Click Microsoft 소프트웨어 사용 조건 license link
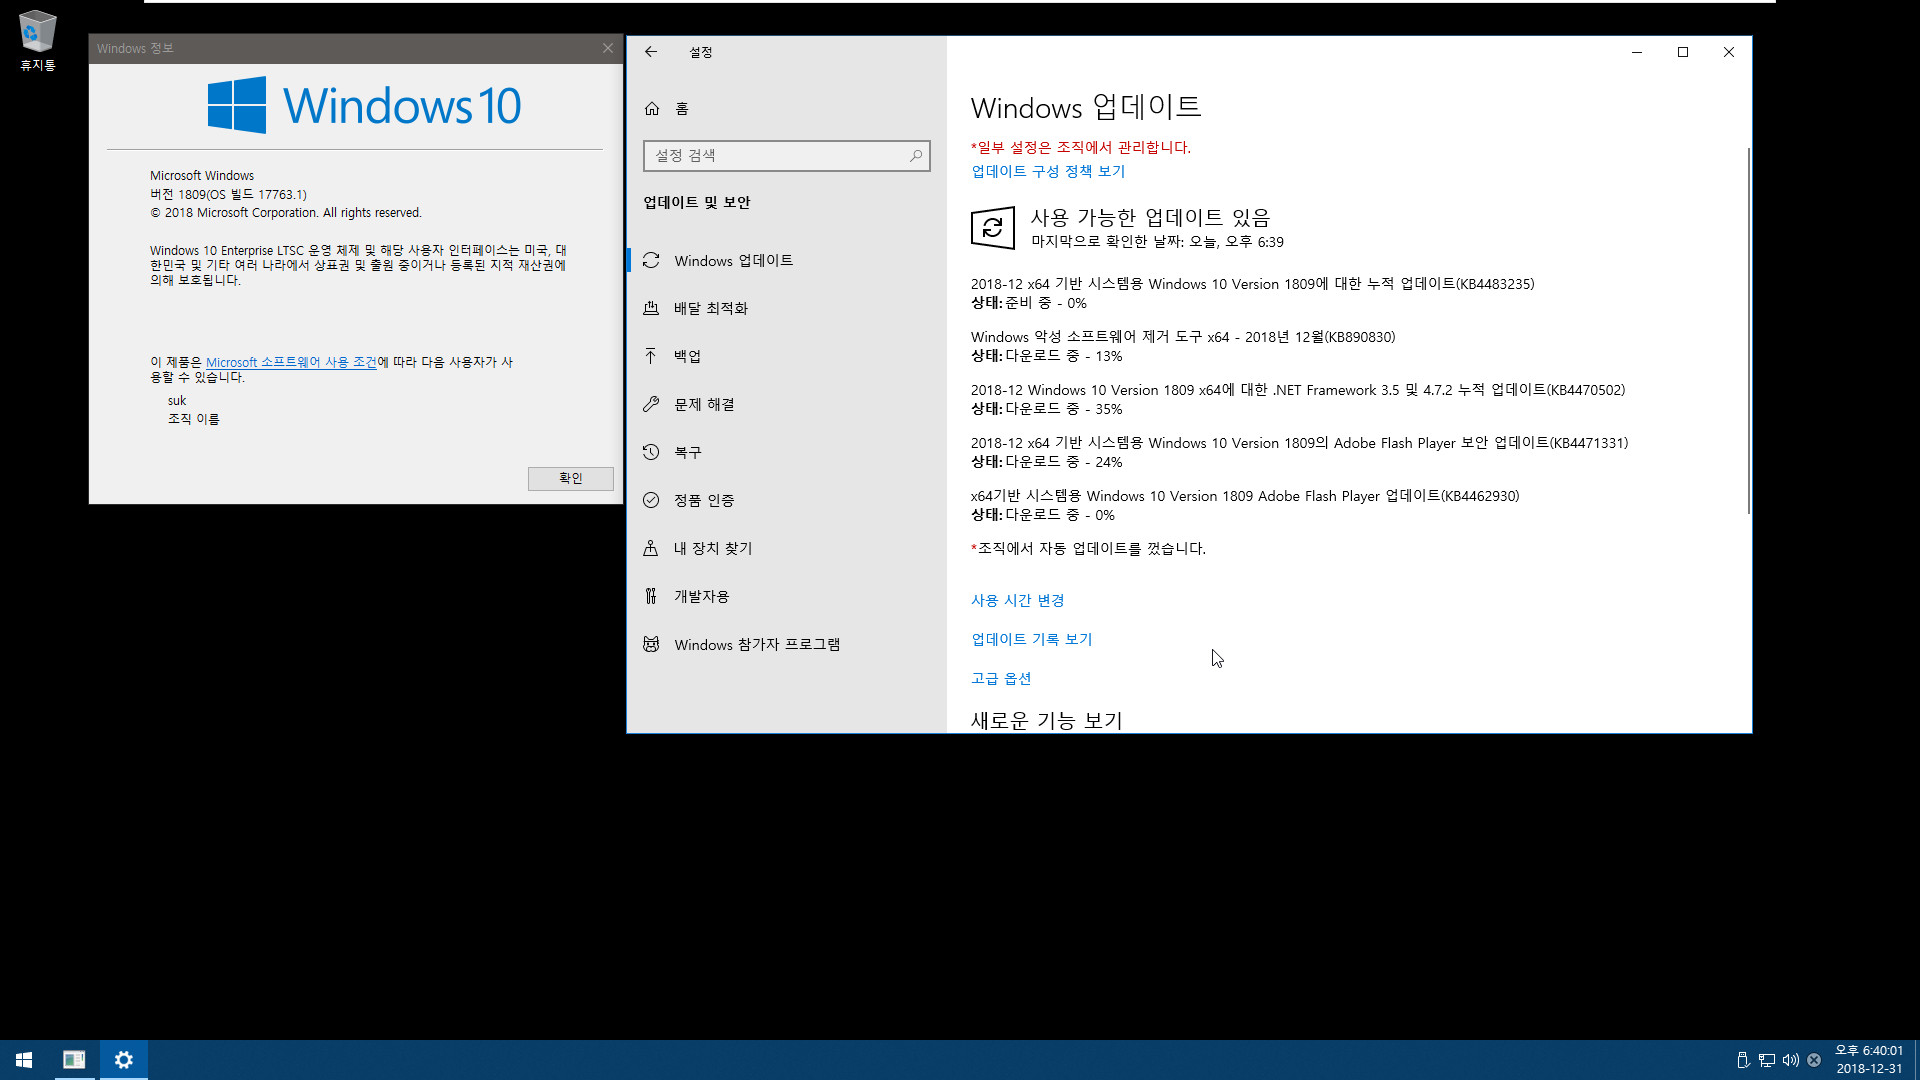Screen dimensions: 1920x1080 [x=291, y=362]
